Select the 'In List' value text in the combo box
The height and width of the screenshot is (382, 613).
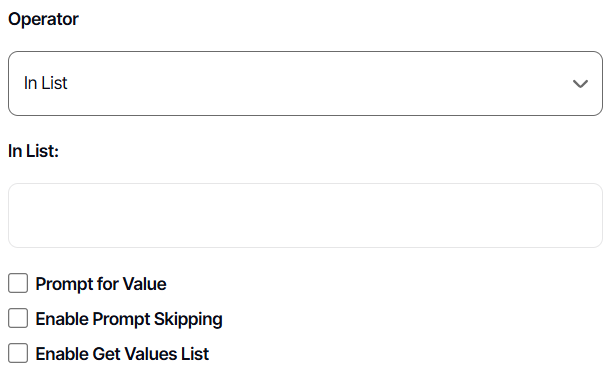tap(45, 83)
